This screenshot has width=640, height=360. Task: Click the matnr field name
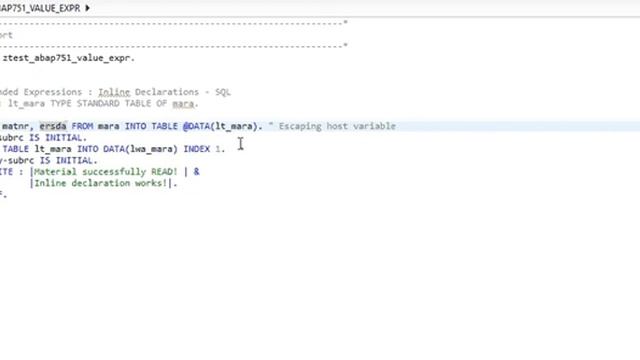(15, 126)
